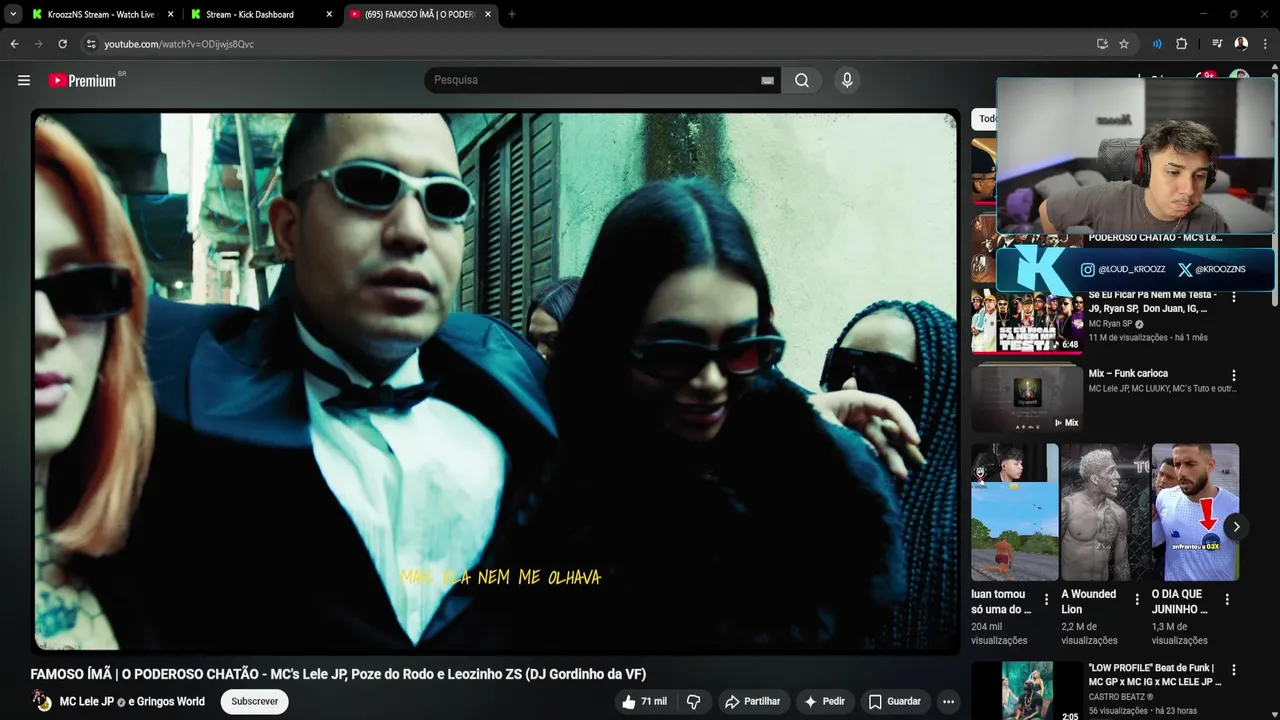This screenshot has height=720, width=1280.
Task: Reload the YouTube page
Action: (x=63, y=44)
